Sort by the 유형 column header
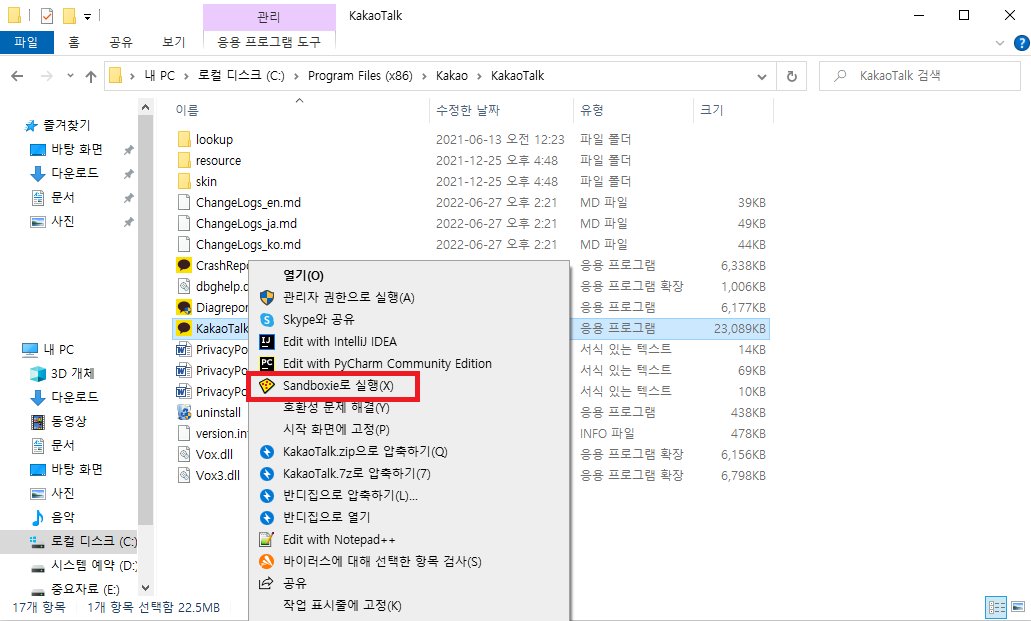1031x621 pixels. [592, 110]
